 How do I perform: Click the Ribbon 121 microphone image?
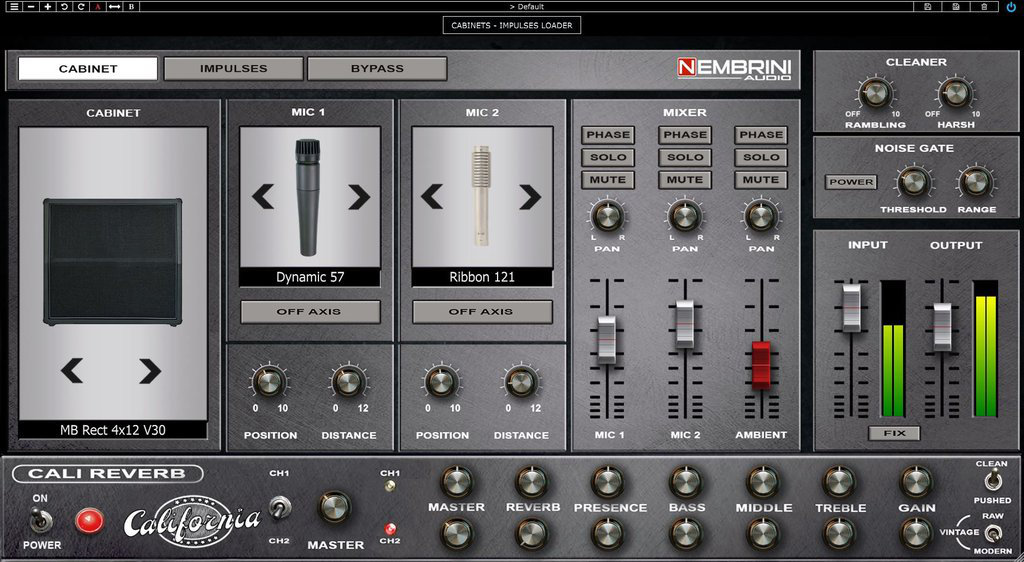[481, 195]
